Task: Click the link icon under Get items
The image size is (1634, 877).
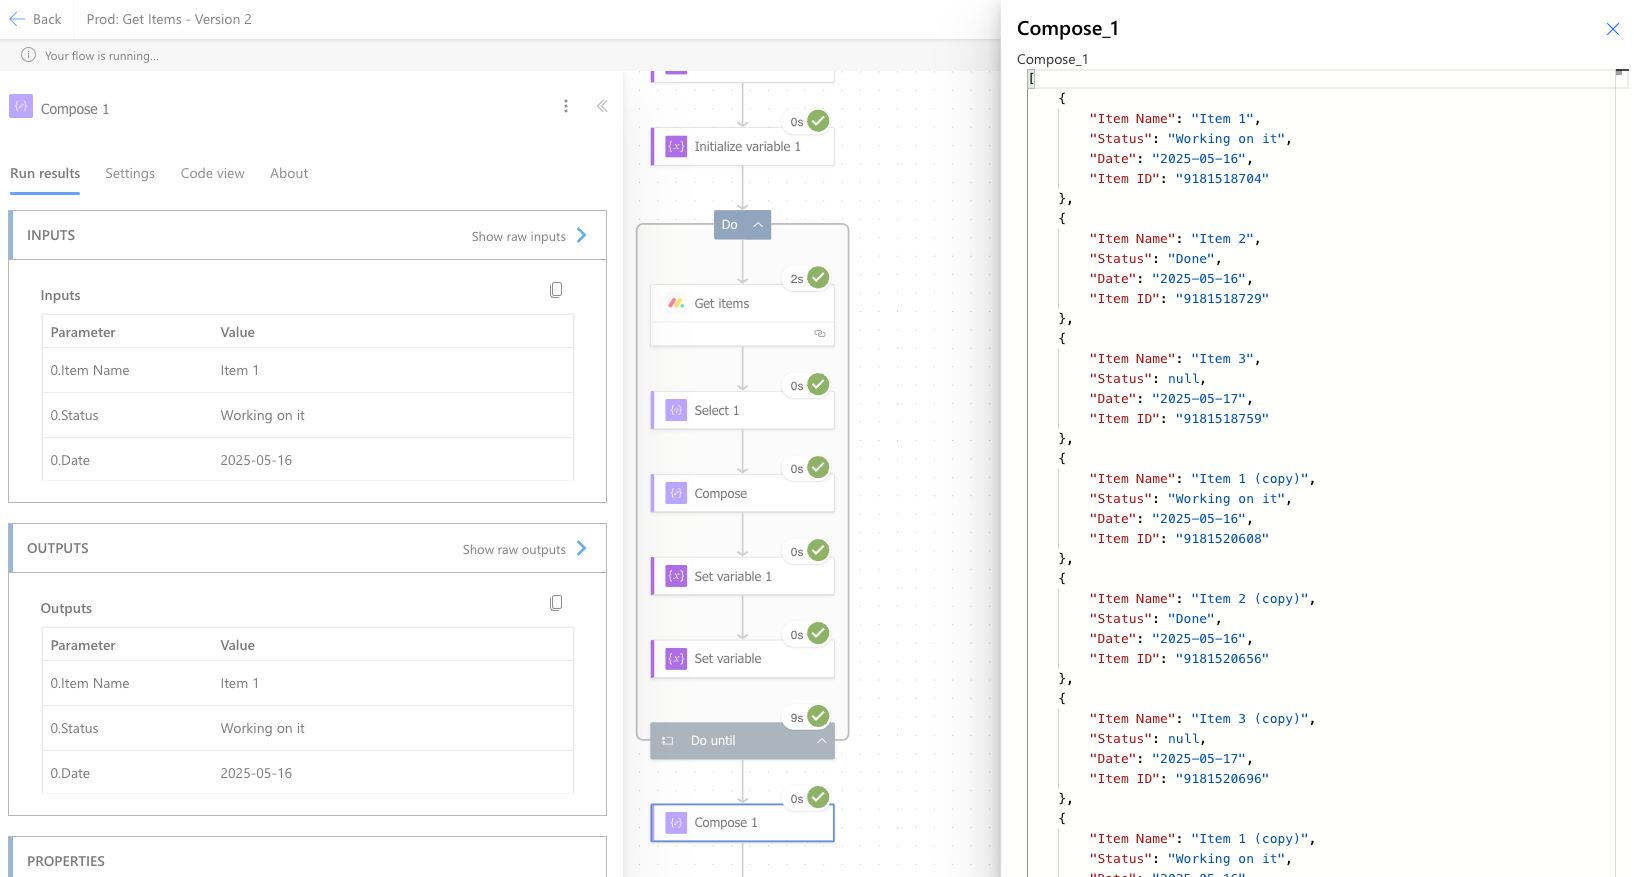Action: coord(820,334)
